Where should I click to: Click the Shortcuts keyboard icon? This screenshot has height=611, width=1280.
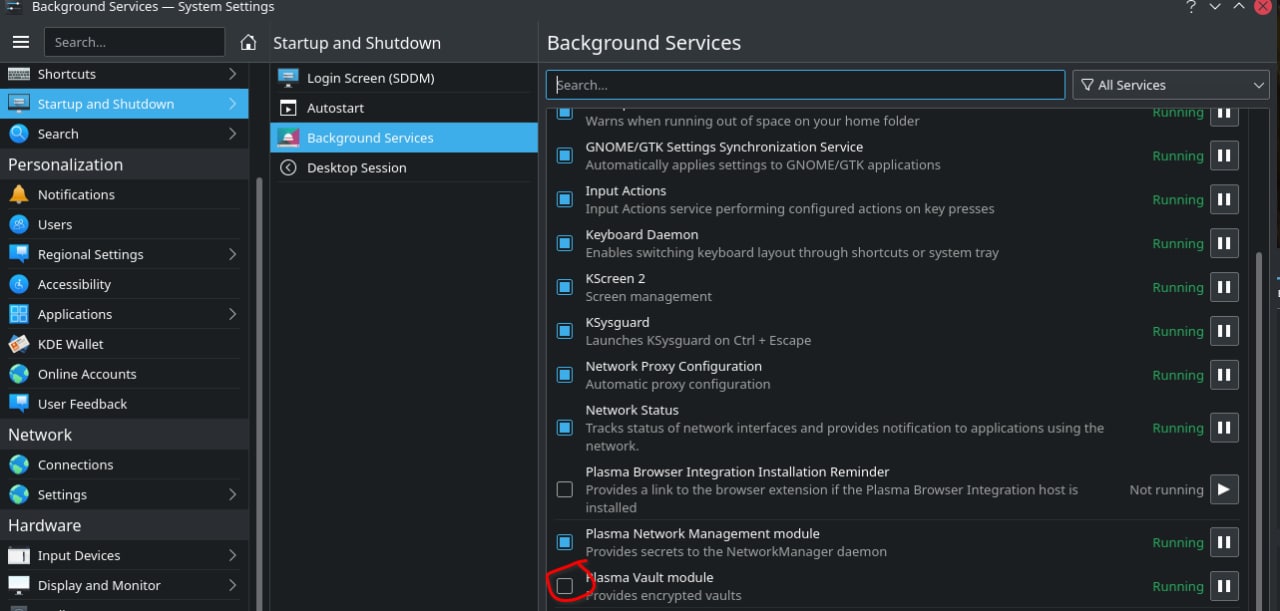[18, 74]
